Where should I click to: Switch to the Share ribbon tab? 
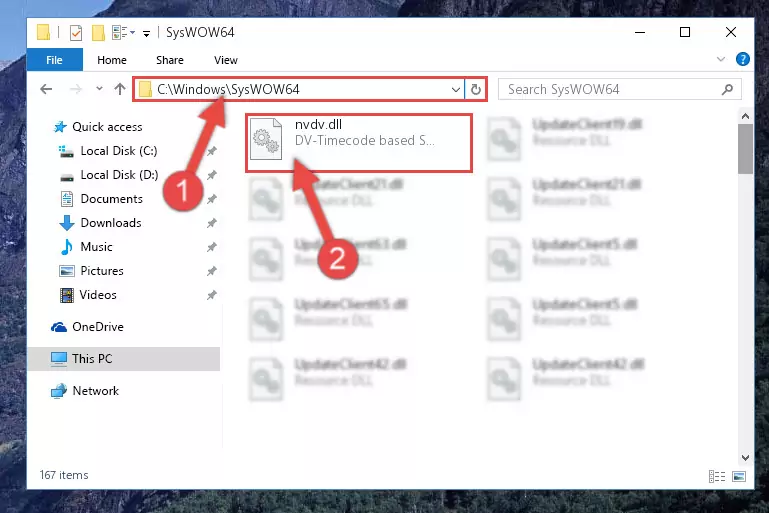point(170,60)
